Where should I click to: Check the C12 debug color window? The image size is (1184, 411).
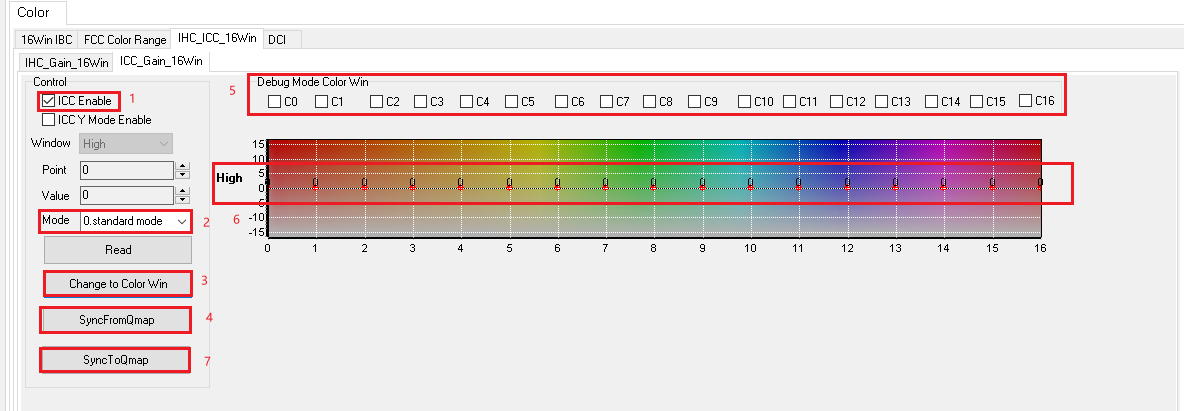click(x=837, y=101)
